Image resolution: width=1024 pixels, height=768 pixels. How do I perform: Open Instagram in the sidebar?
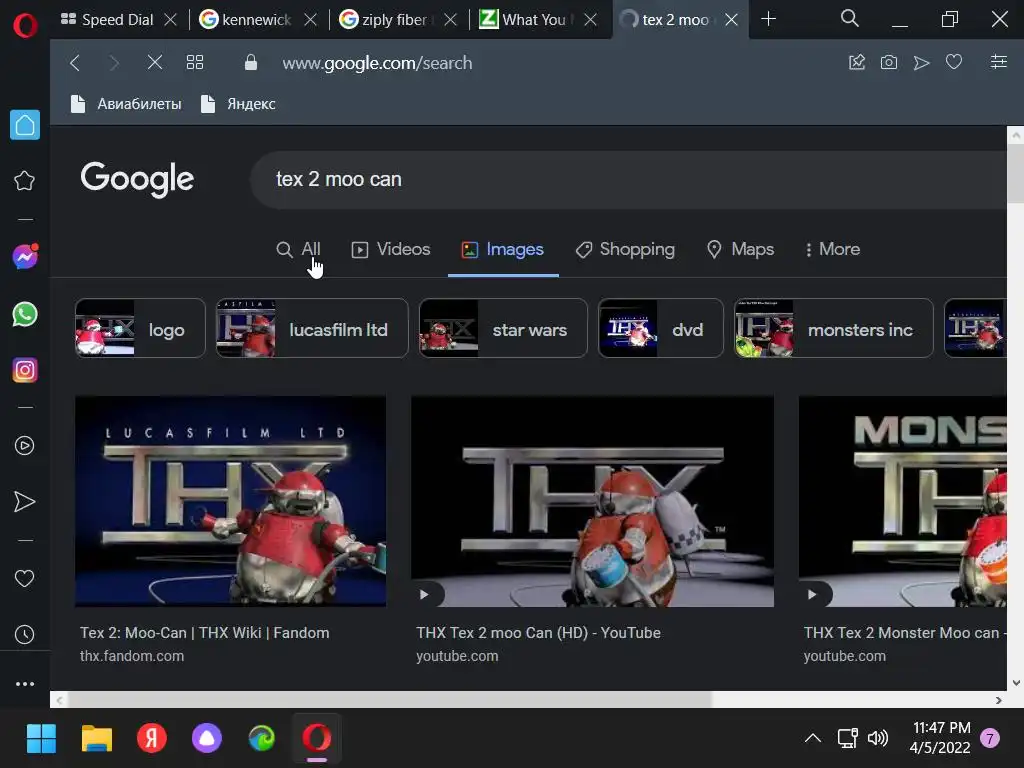(25, 370)
